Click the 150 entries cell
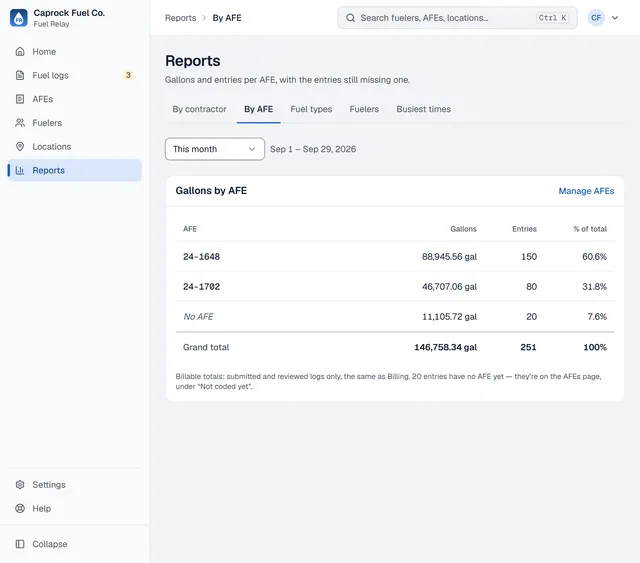The height and width of the screenshot is (563, 640). pyautogui.click(x=529, y=256)
